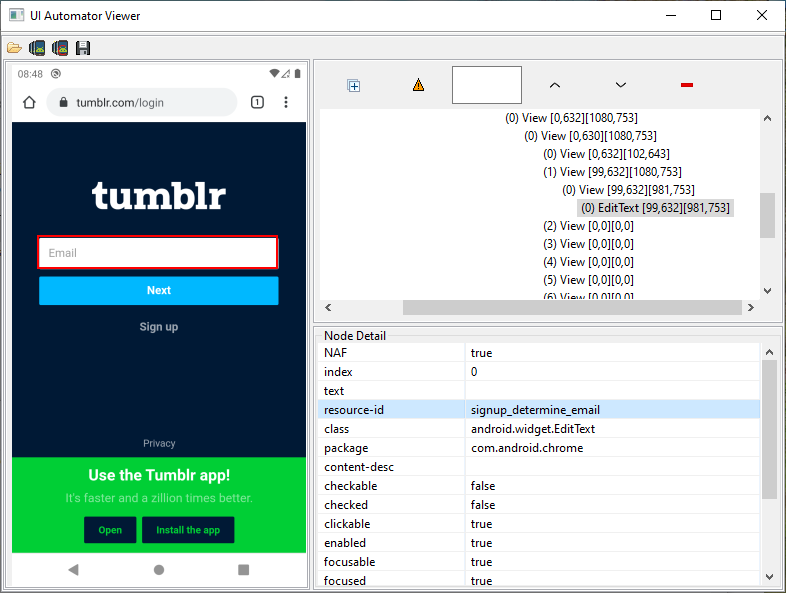This screenshot has width=786, height=593.
Task: Click the enabled property row label
Action: pos(345,543)
